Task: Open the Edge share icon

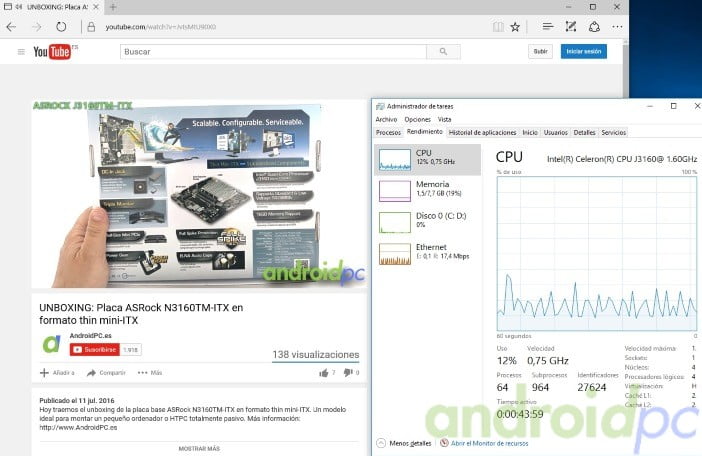Action: click(x=594, y=27)
